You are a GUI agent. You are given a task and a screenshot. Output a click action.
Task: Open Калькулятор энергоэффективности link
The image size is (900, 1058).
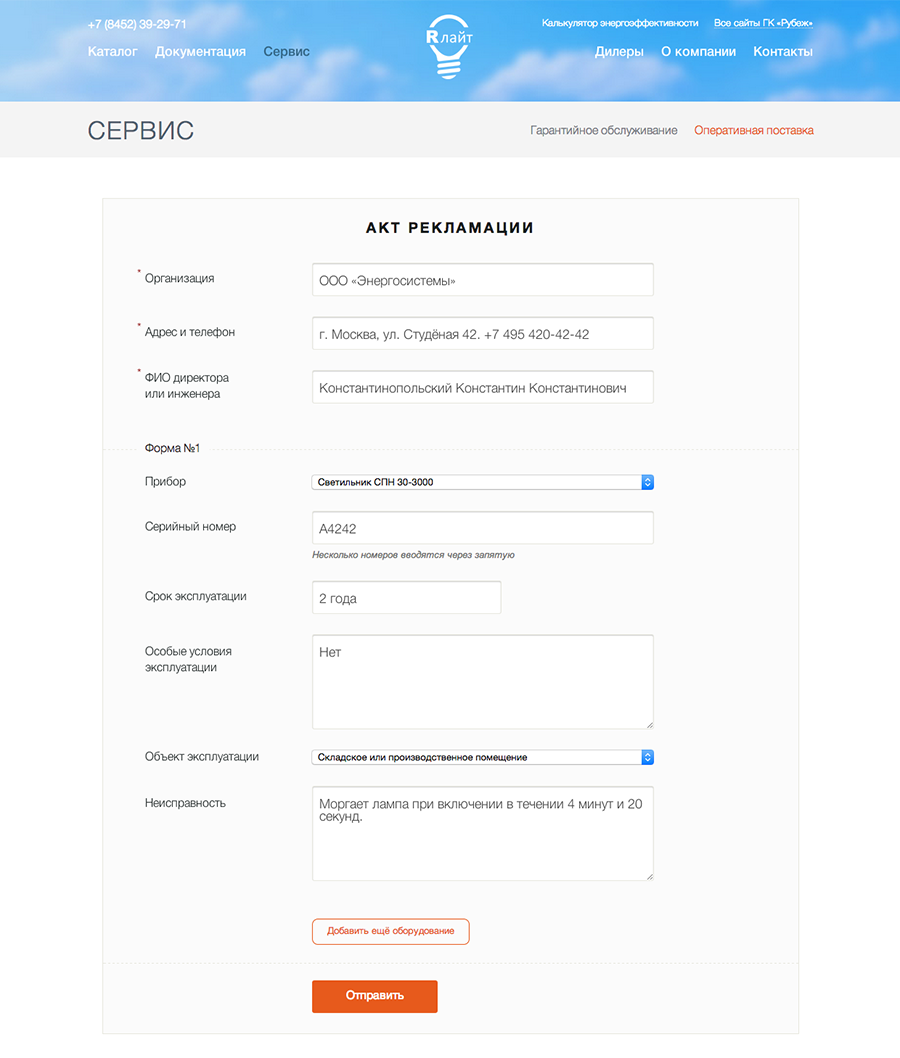(x=620, y=23)
